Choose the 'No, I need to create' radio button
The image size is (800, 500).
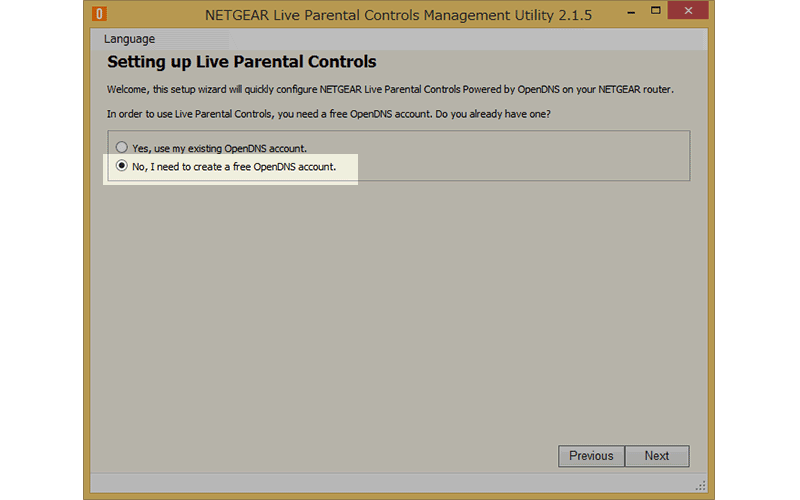(122, 166)
